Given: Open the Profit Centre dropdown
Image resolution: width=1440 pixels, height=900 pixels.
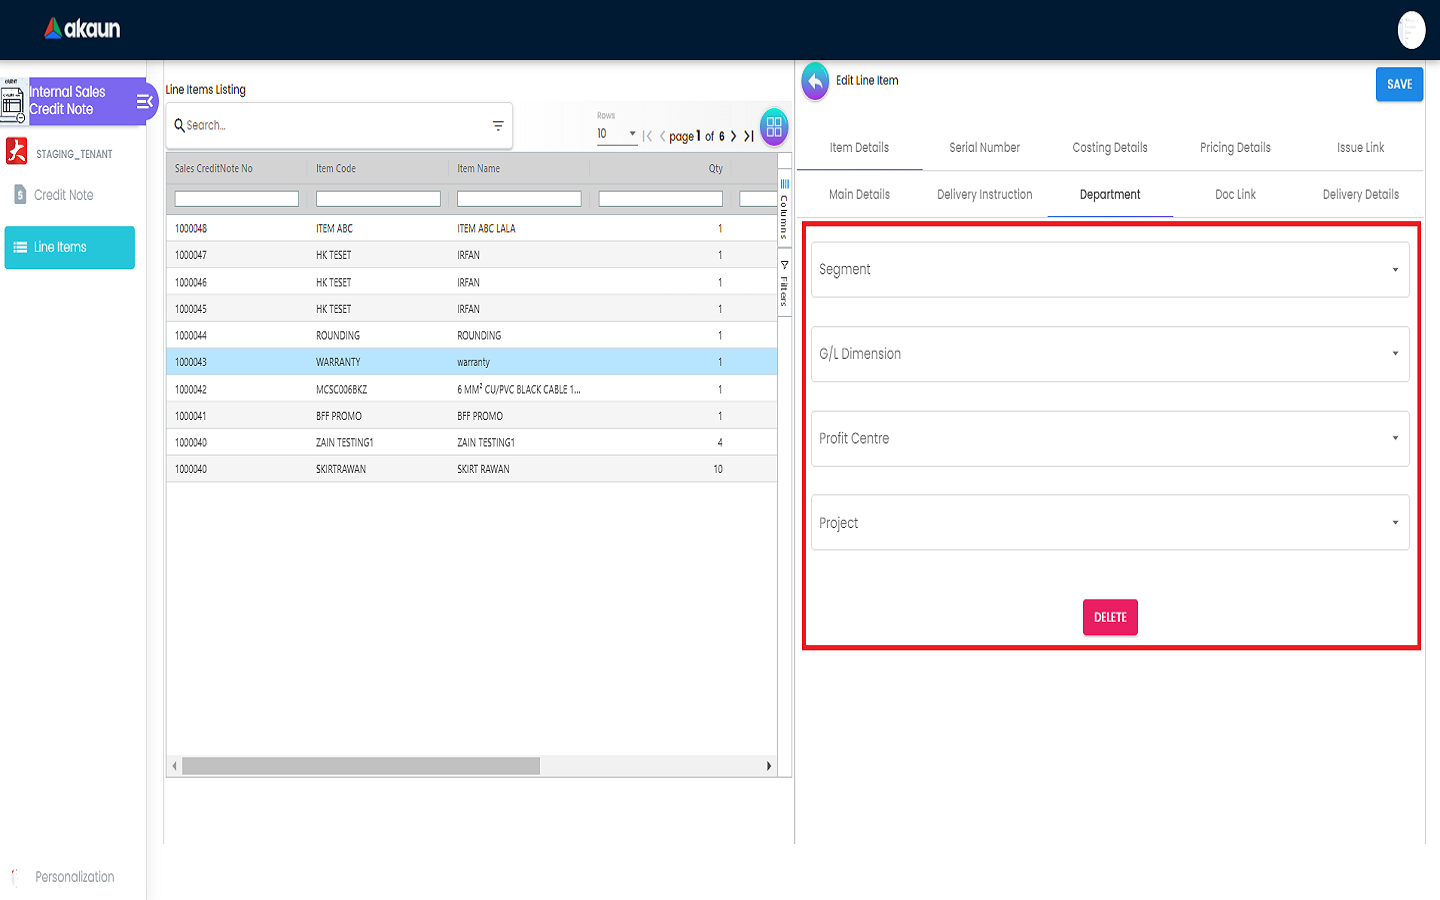Looking at the screenshot, I should (x=1109, y=439).
